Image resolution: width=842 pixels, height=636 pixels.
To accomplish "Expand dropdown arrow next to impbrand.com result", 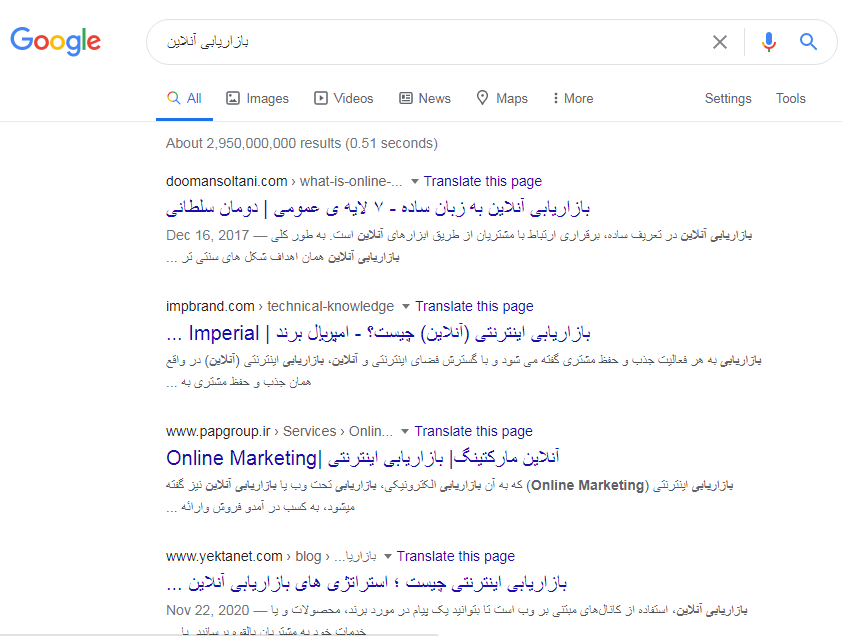I will coord(406,307).
